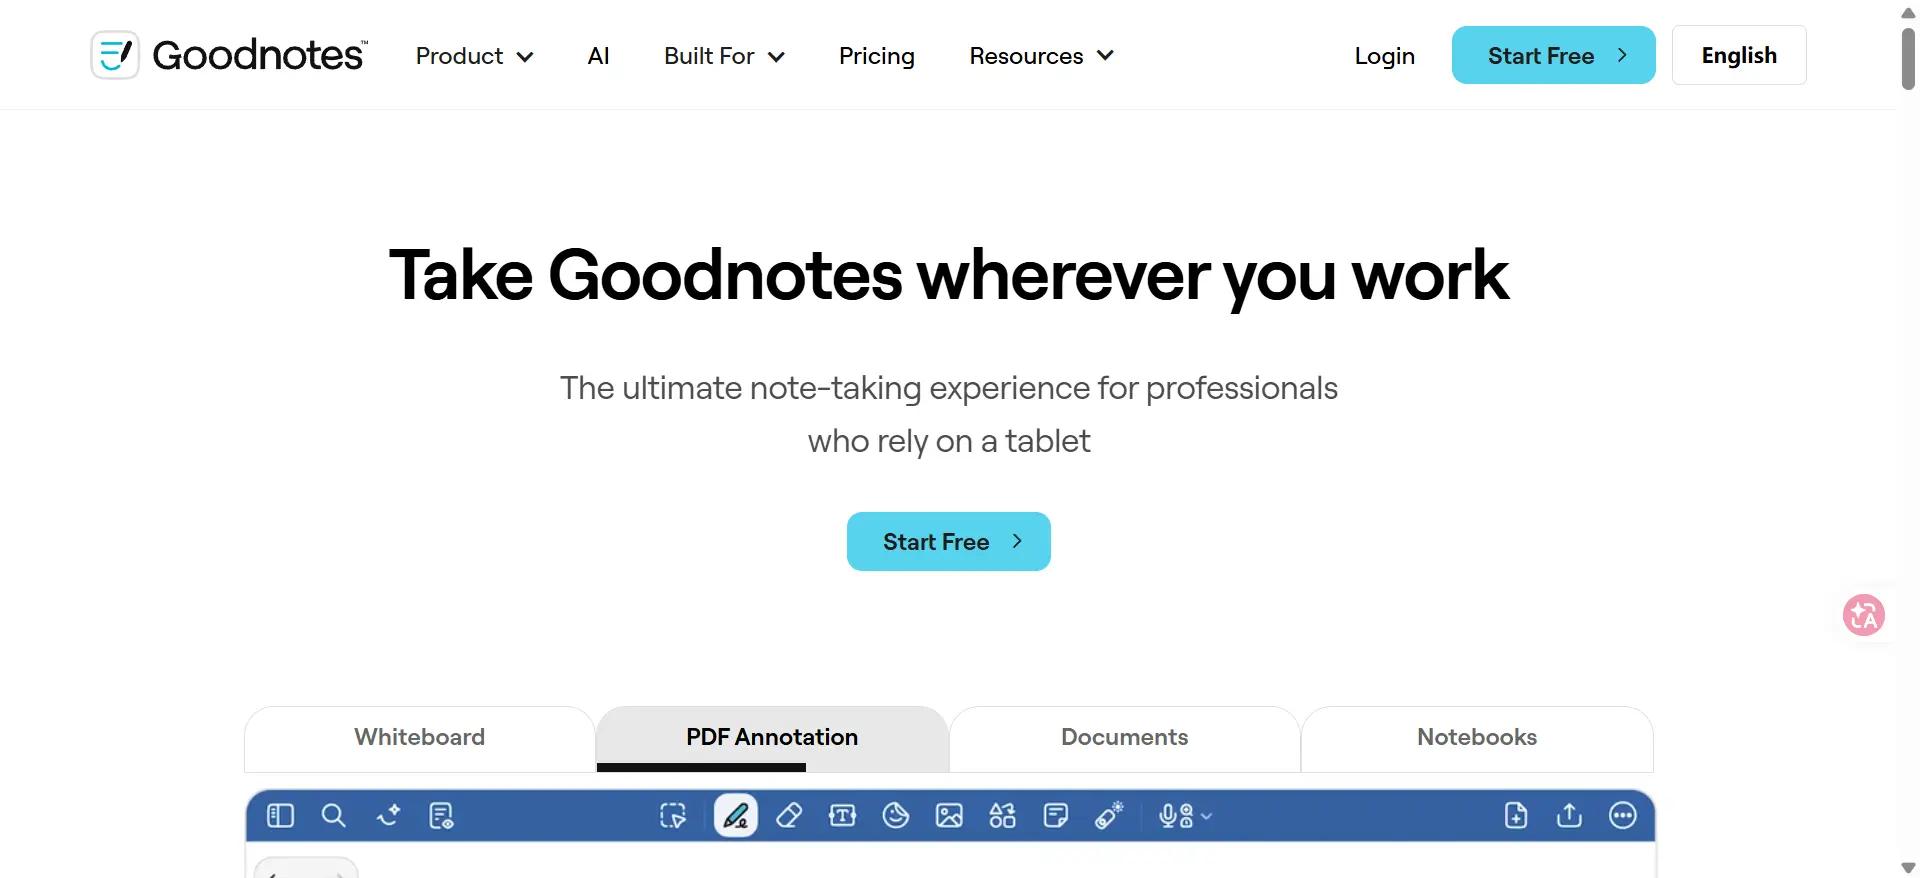
Task: Click the search magnifier icon in the toolbar
Action: click(x=334, y=816)
